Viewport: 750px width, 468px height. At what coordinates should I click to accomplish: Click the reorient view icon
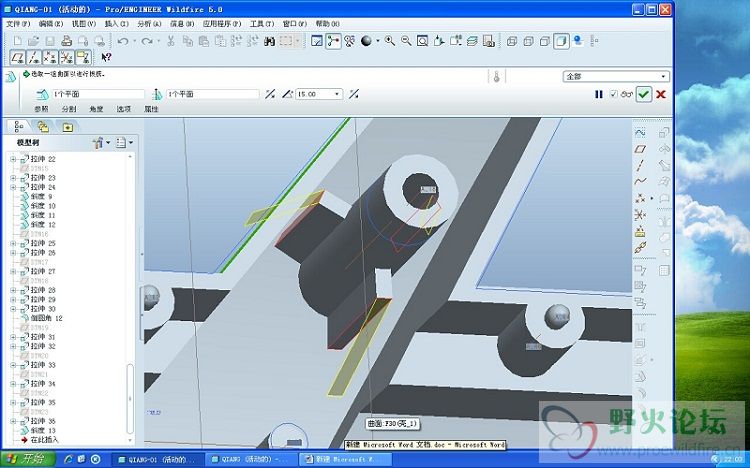439,41
